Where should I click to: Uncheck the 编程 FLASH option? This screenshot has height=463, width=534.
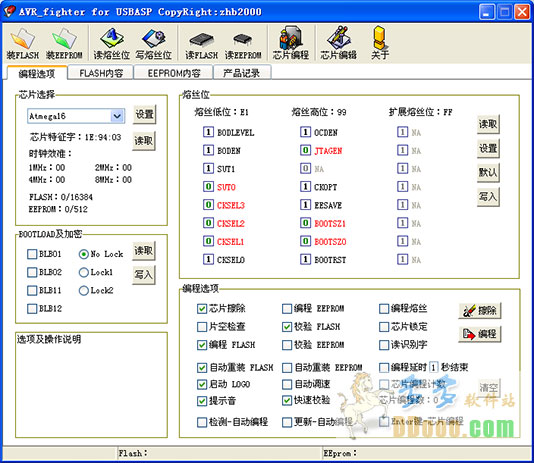tap(202, 345)
